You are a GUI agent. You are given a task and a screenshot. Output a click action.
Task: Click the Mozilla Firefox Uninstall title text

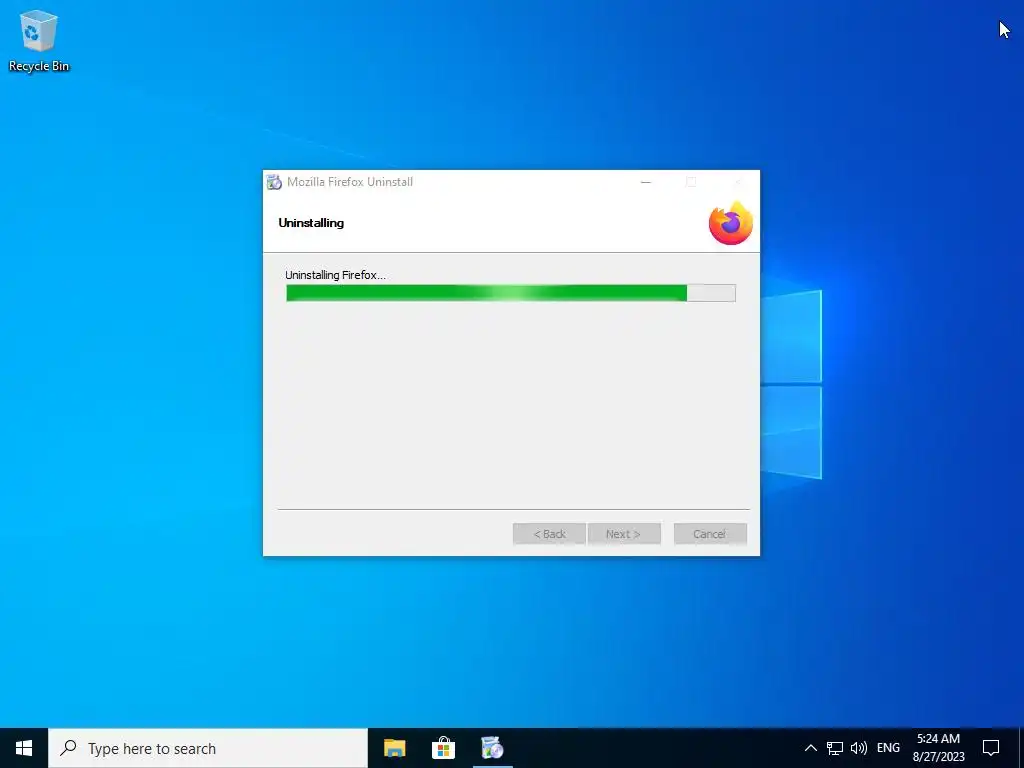(x=350, y=182)
